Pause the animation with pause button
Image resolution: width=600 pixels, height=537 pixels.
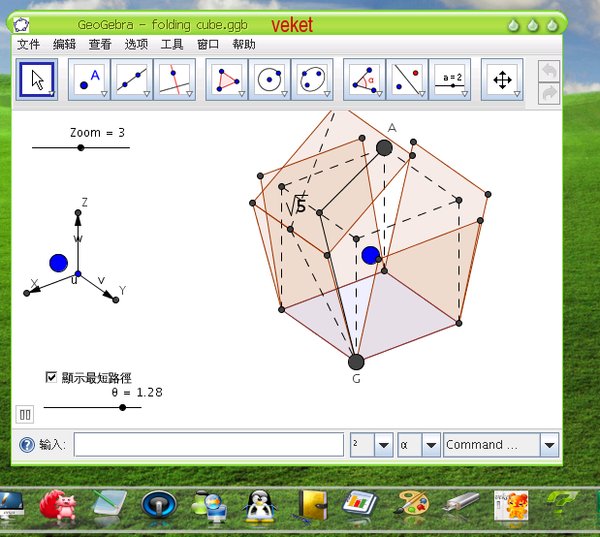[x=25, y=415]
